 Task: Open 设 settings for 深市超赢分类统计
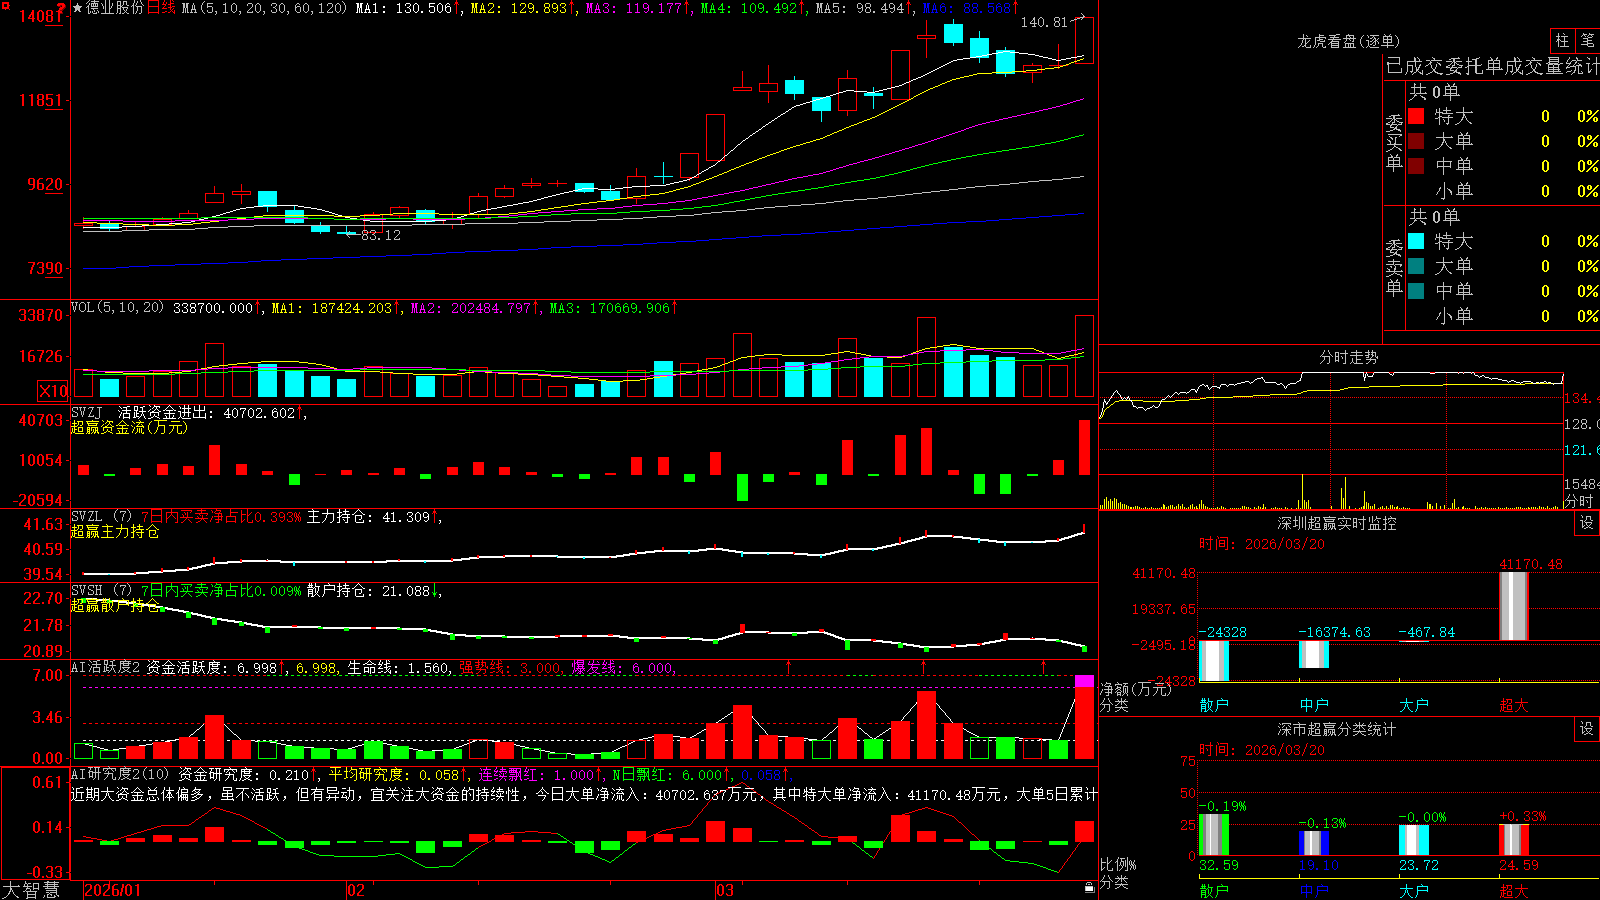pos(1587,729)
